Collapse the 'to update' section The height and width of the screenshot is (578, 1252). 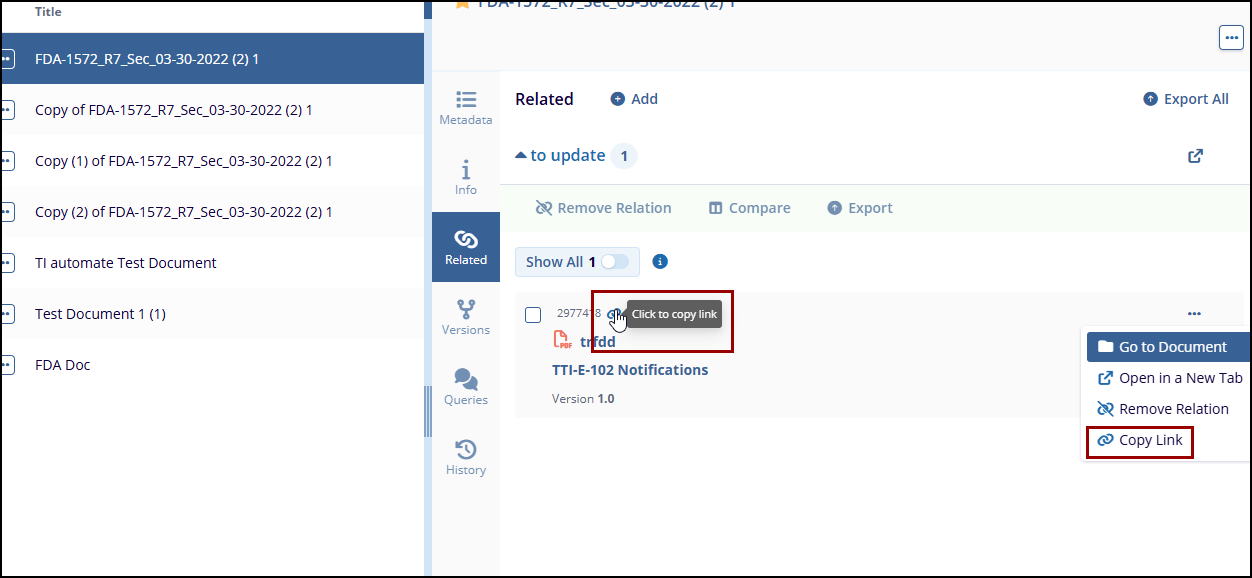560,156
